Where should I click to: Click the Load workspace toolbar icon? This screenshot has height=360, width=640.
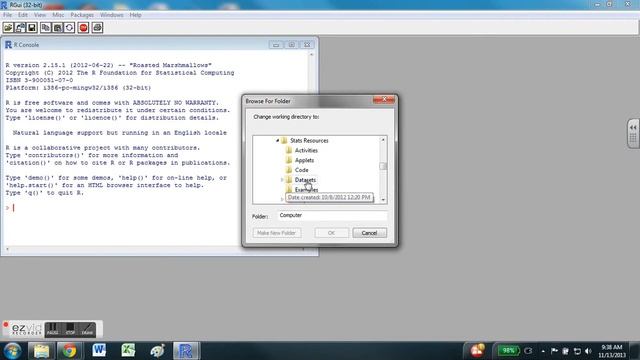click(20, 28)
